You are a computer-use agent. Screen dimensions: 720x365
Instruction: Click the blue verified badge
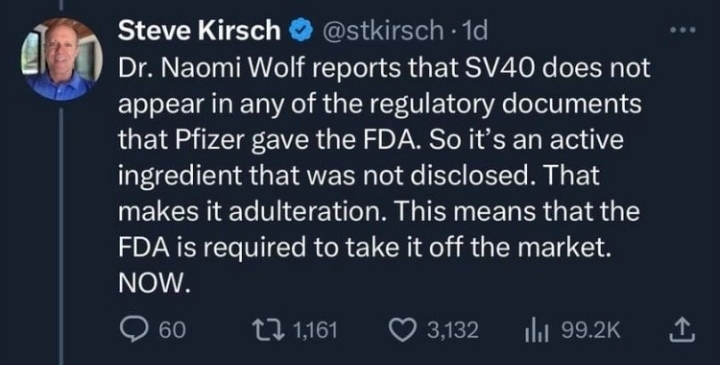[300, 32]
